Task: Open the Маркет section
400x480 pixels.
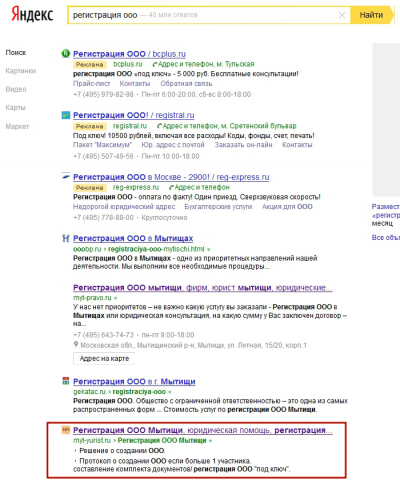Action: 17,126
